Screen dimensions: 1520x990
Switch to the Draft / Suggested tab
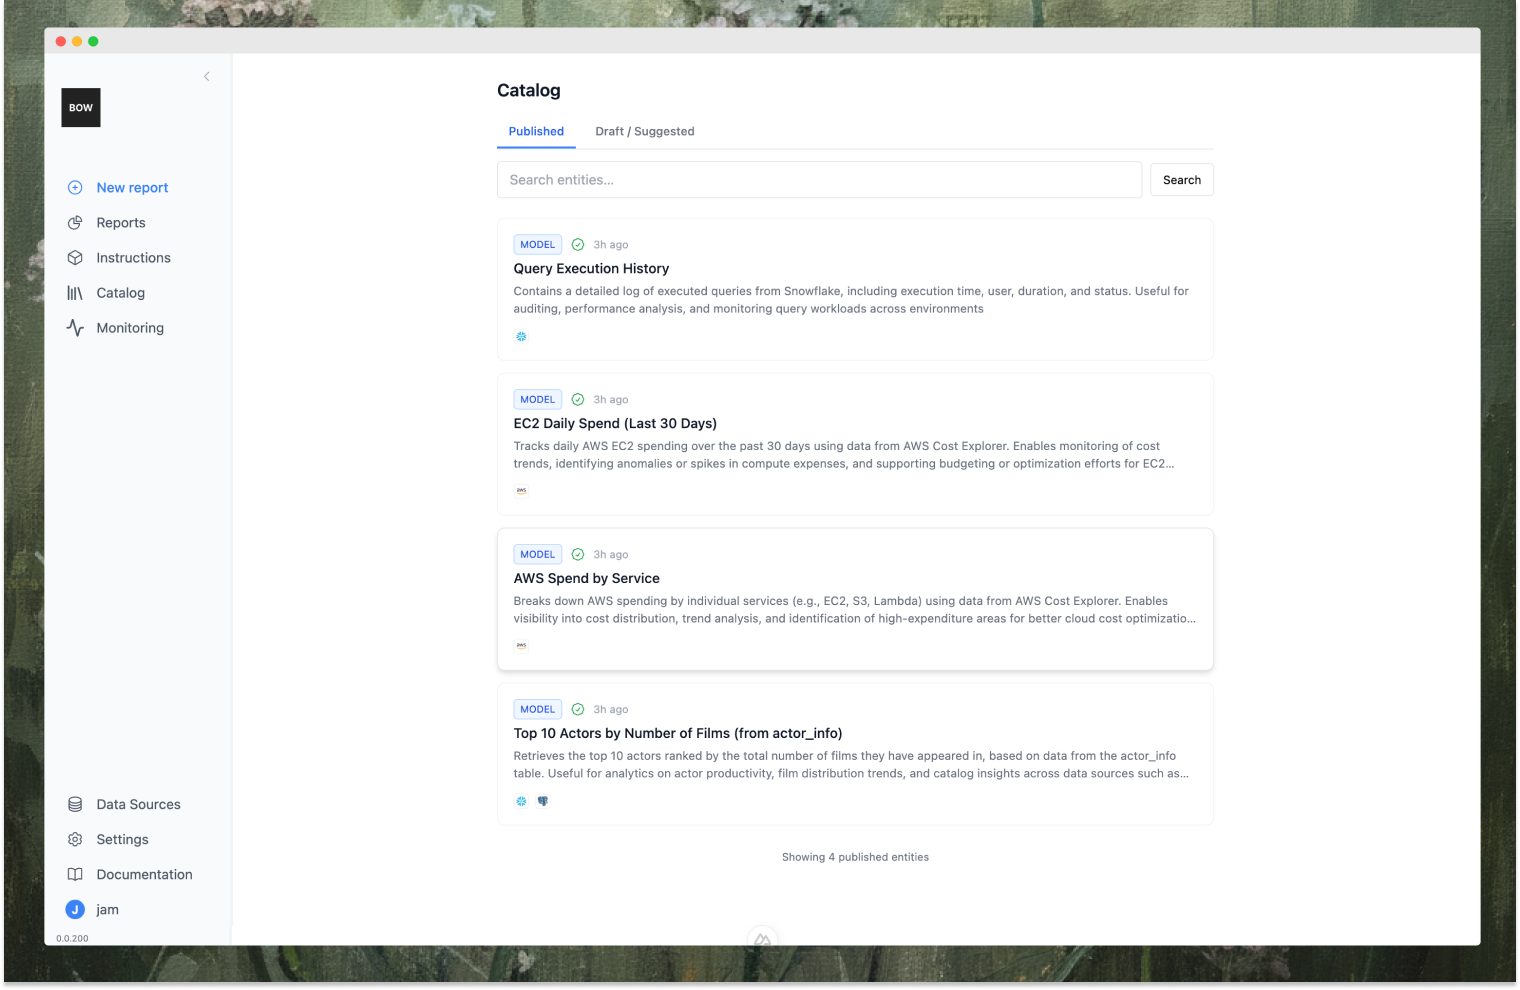(x=645, y=131)
